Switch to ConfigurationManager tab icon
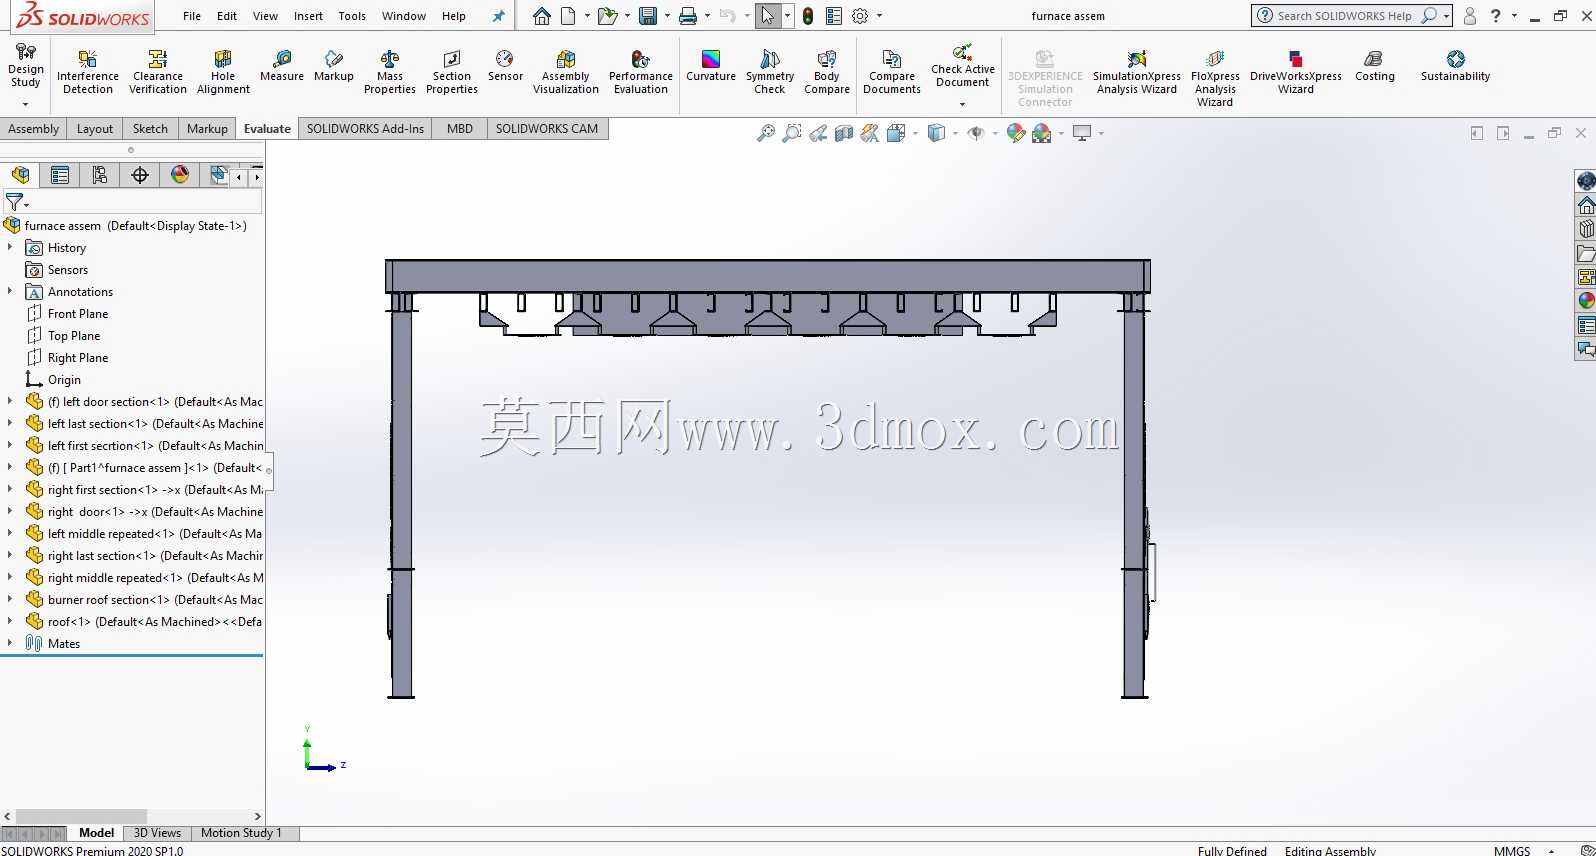This screenshot has height=856, width=1596. coord(100,175)
